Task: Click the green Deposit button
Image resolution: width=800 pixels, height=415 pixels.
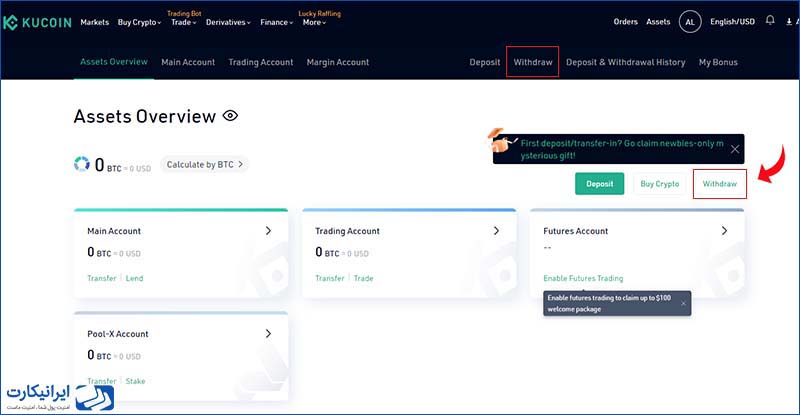Action: pos(599,184)
